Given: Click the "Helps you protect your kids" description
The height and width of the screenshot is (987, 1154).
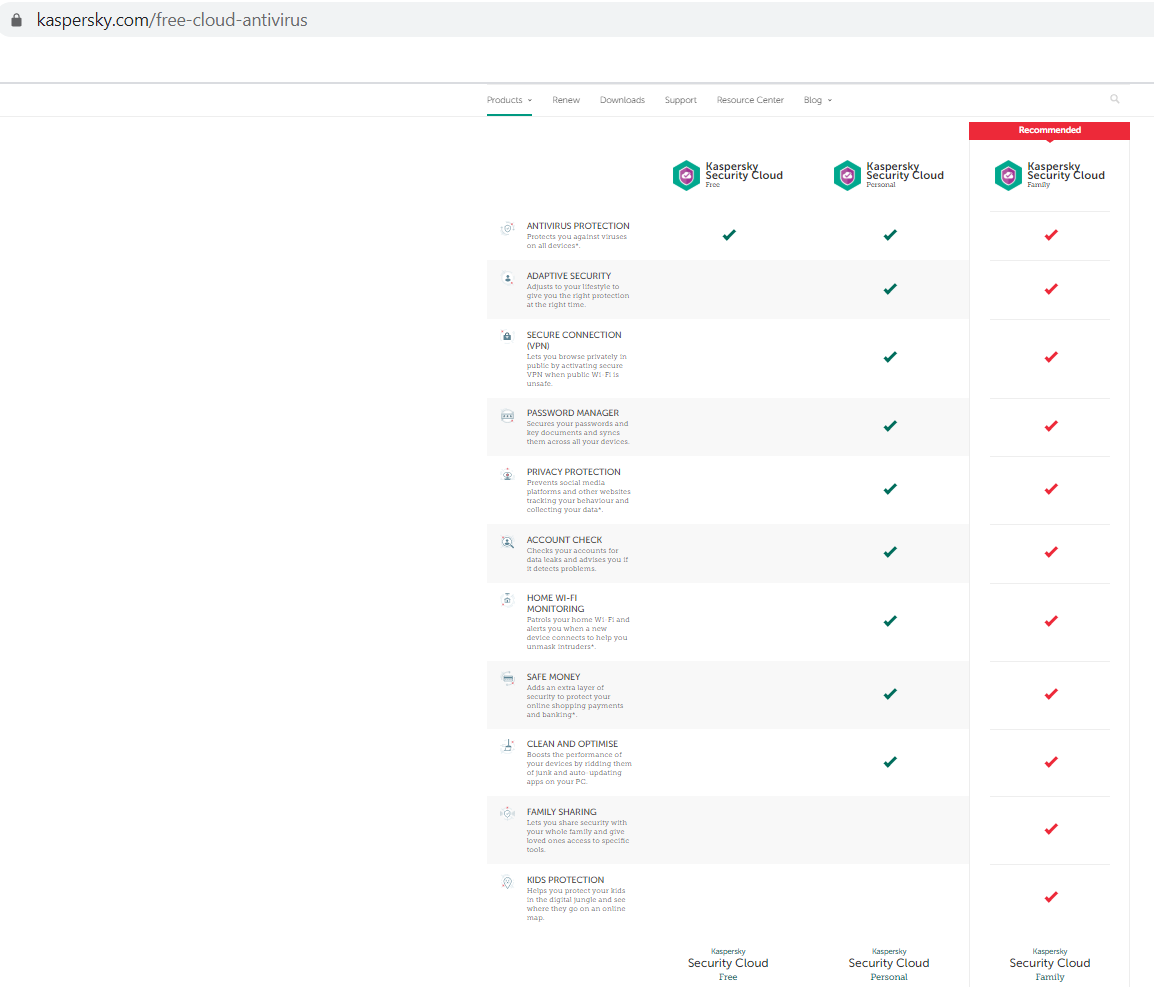Looking at the screenshot, I should click(x=576, y=904).
